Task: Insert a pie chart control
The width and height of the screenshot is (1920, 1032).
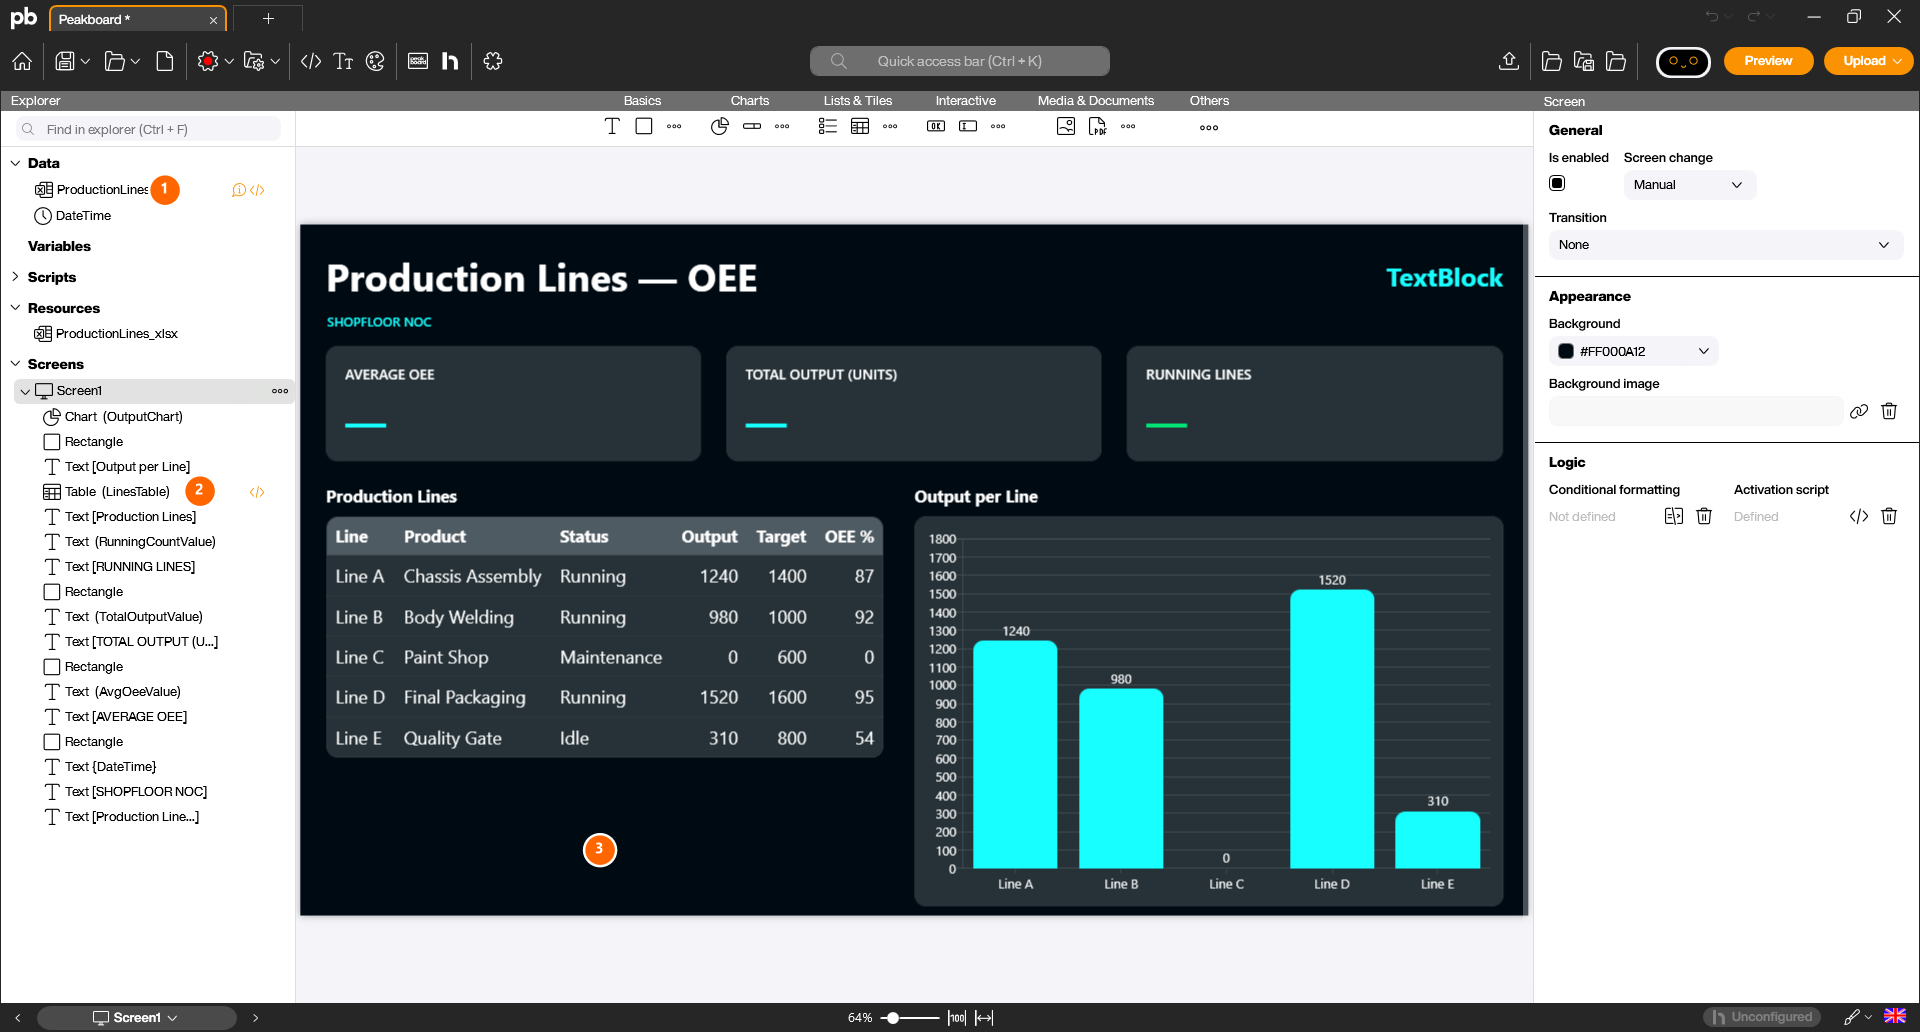Action: coord(720,126)
